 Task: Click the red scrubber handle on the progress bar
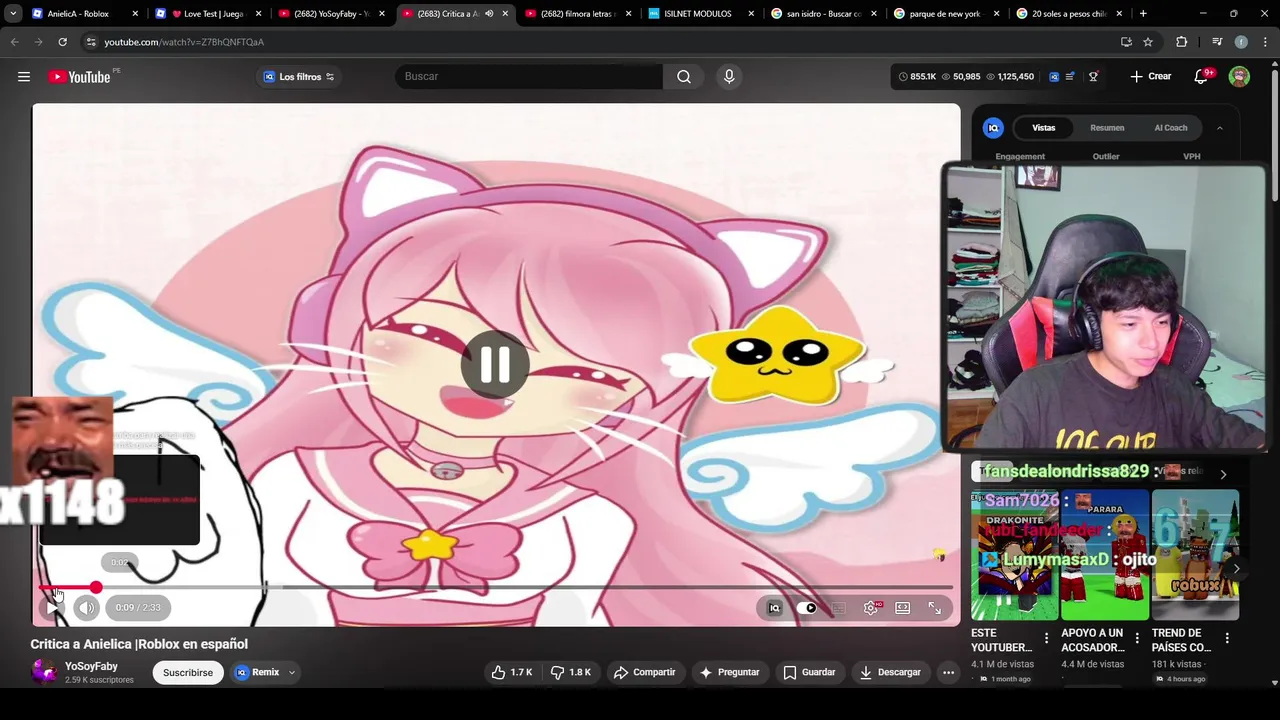pyautogui.click(x=95, y=588)
